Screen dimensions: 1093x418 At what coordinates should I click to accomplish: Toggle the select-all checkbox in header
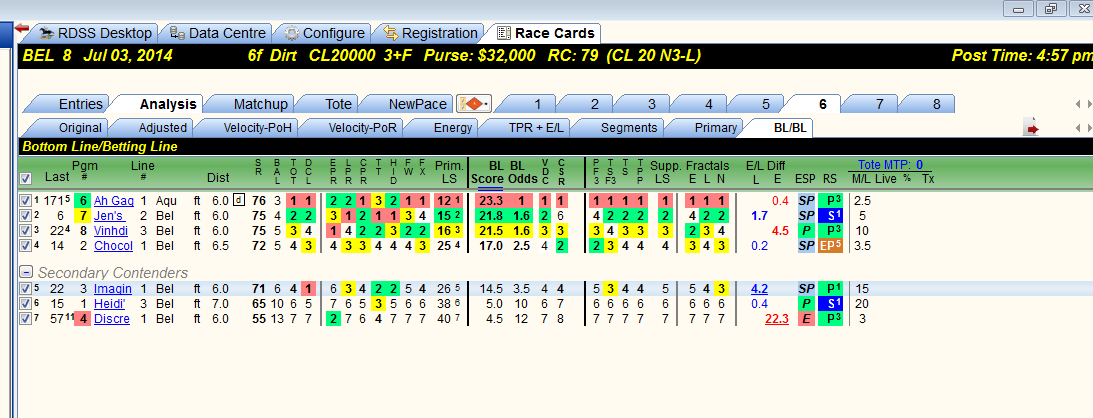26,178
